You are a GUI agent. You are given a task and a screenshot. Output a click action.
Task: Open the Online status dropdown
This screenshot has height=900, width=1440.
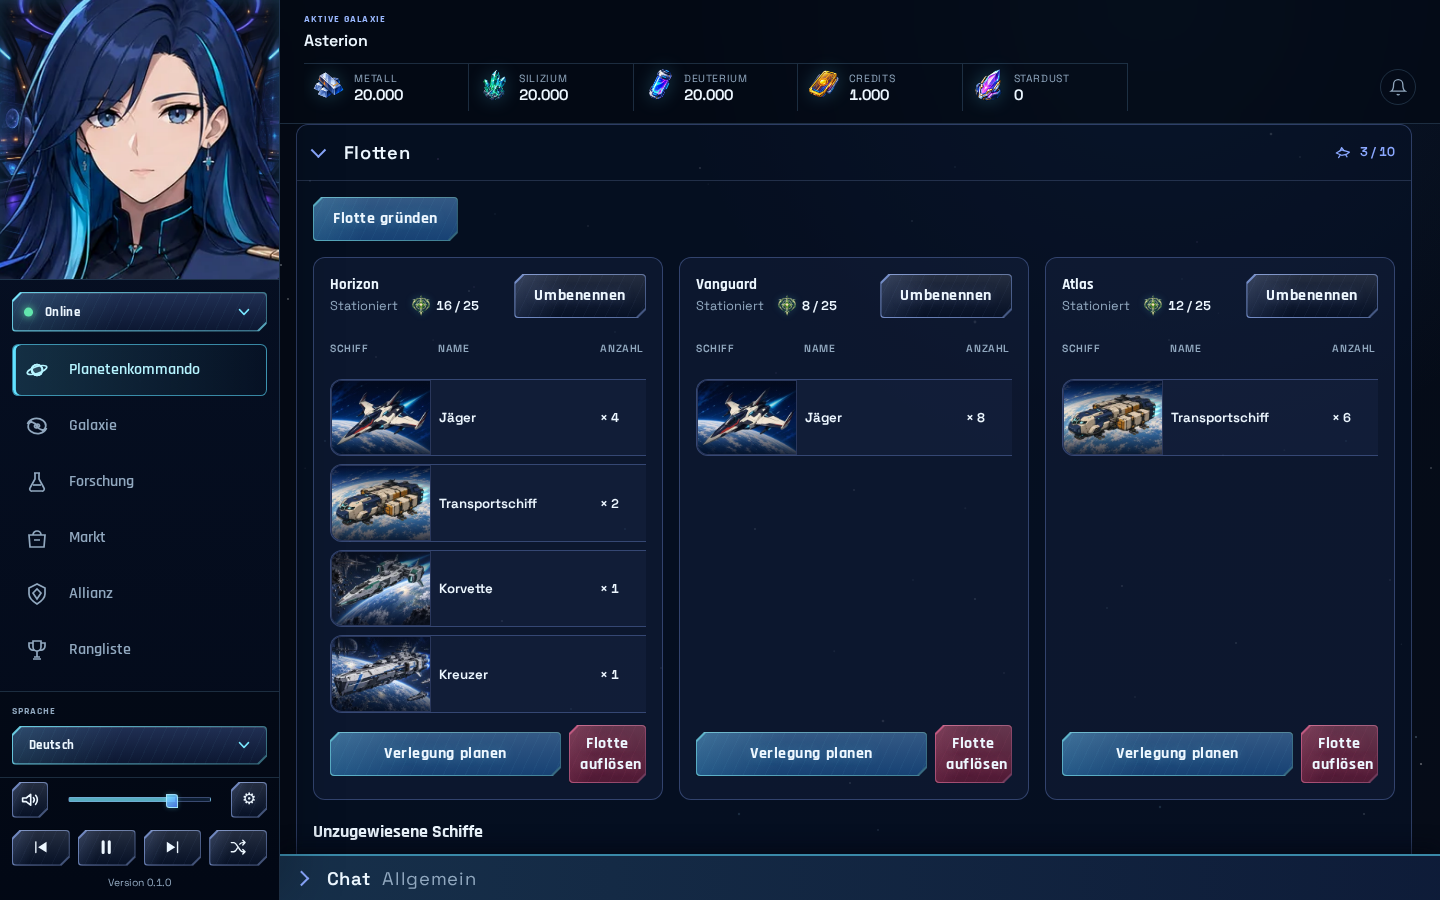coord(139,312)
